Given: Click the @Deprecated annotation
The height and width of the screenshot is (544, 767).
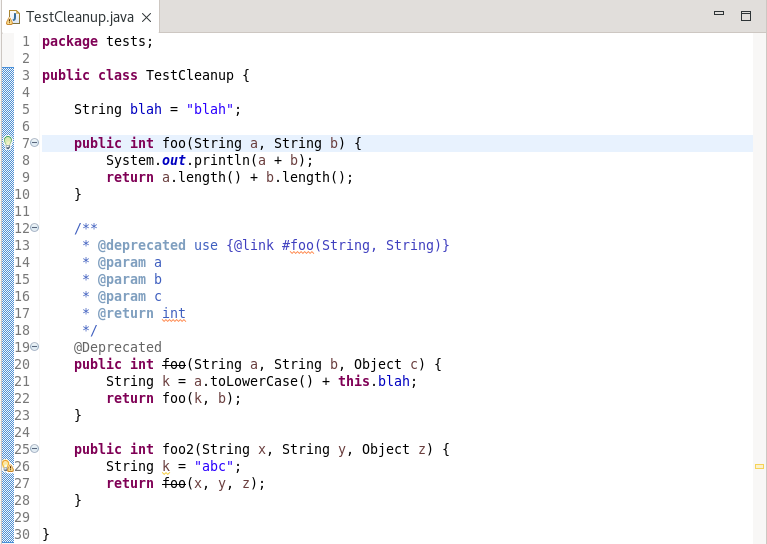Looking at the screenshot, I should 117,347.
